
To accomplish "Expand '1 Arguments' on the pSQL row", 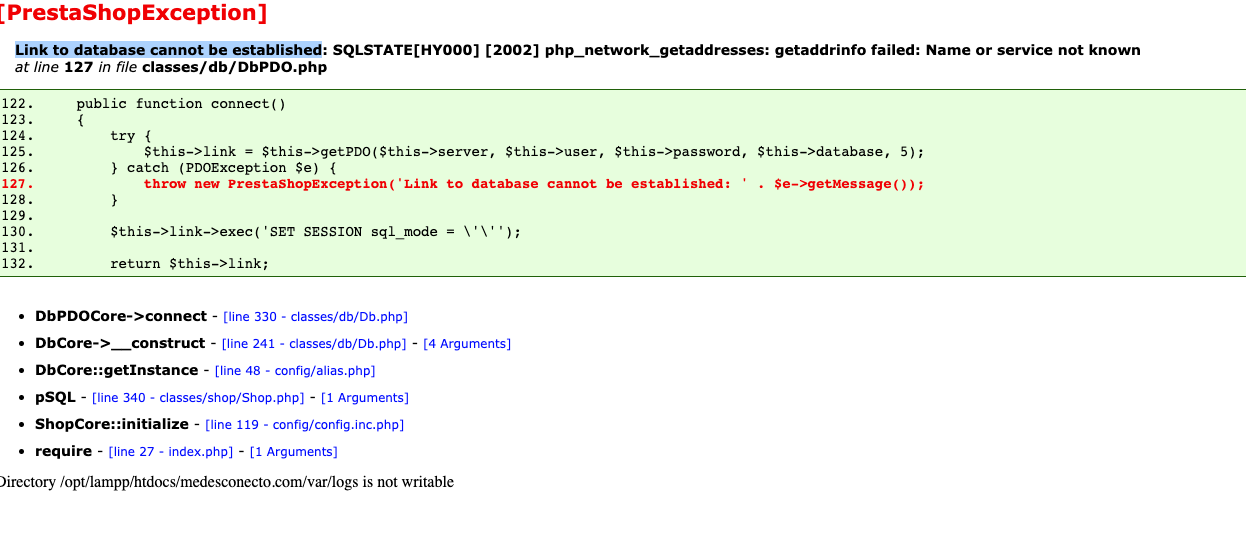I will point(364,397).
